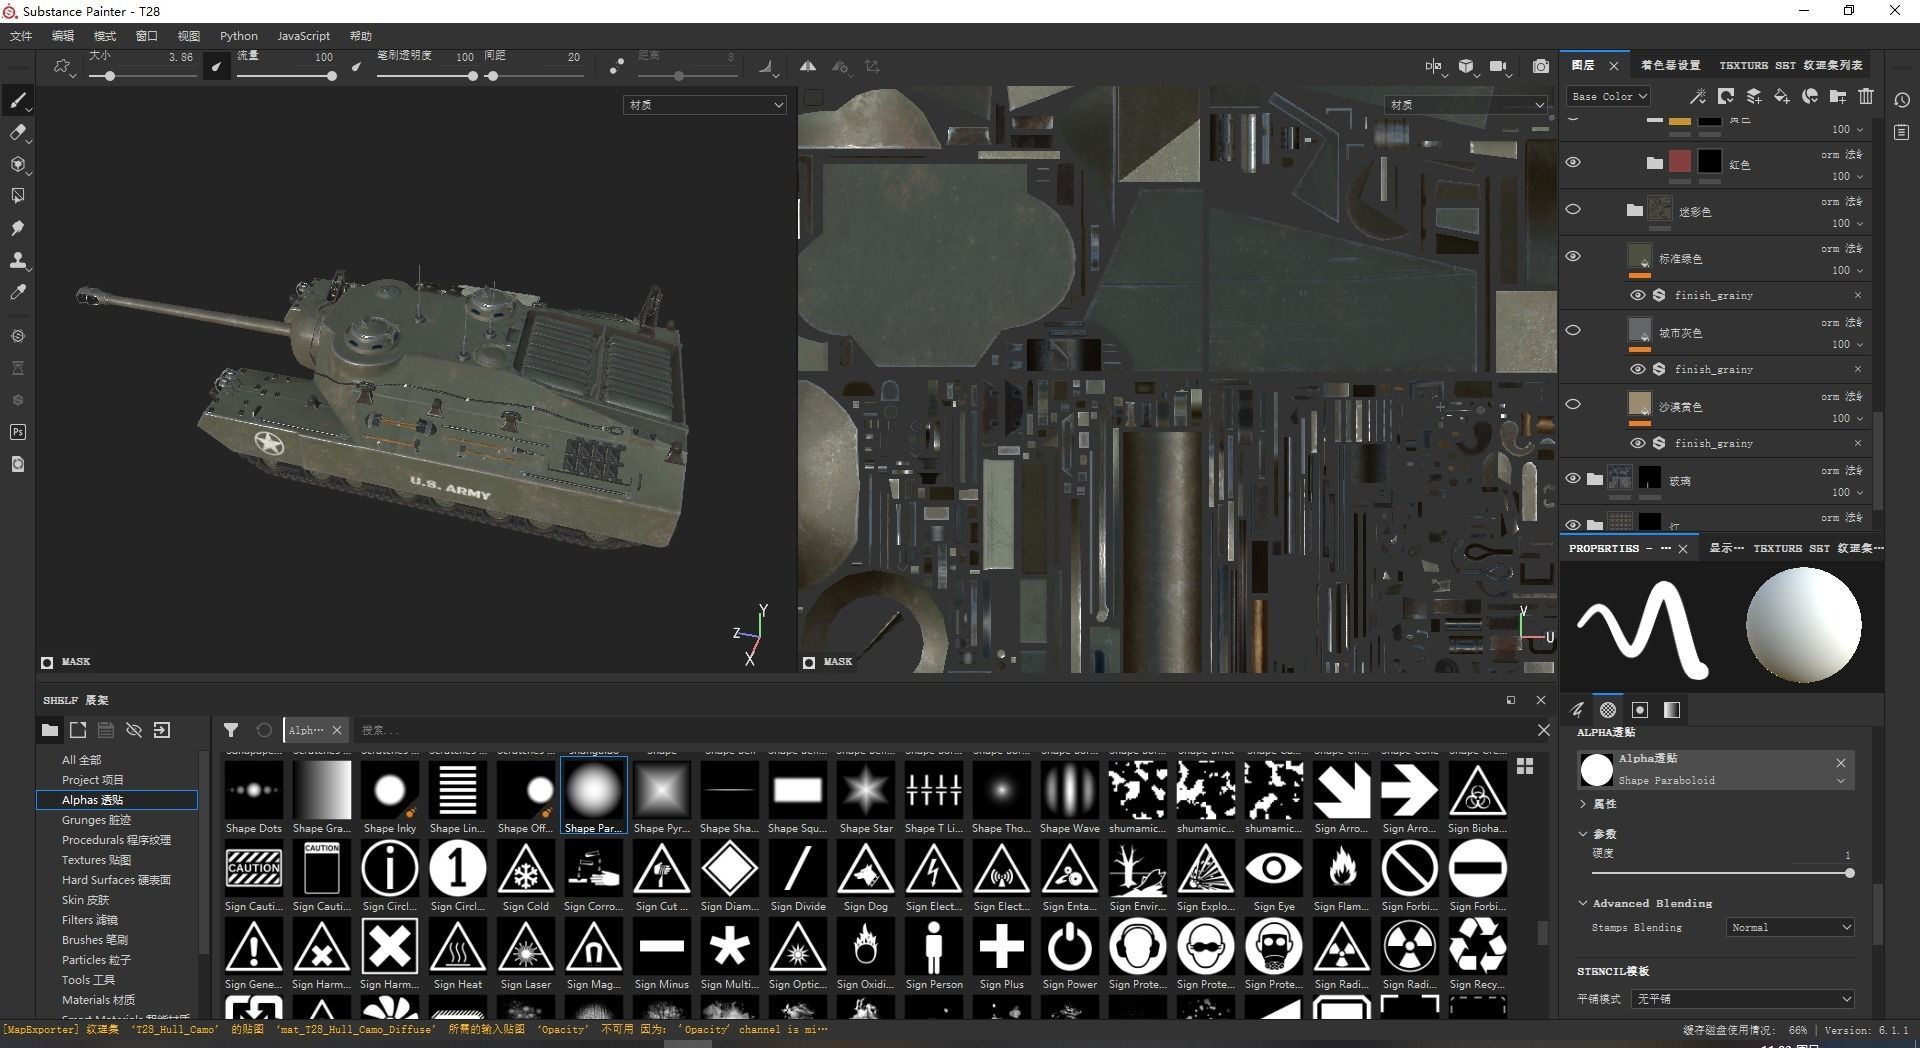Select Alphas 透贴 shelf category
This screenshot has width=1920, height=1048.
[x=117, y=800]
